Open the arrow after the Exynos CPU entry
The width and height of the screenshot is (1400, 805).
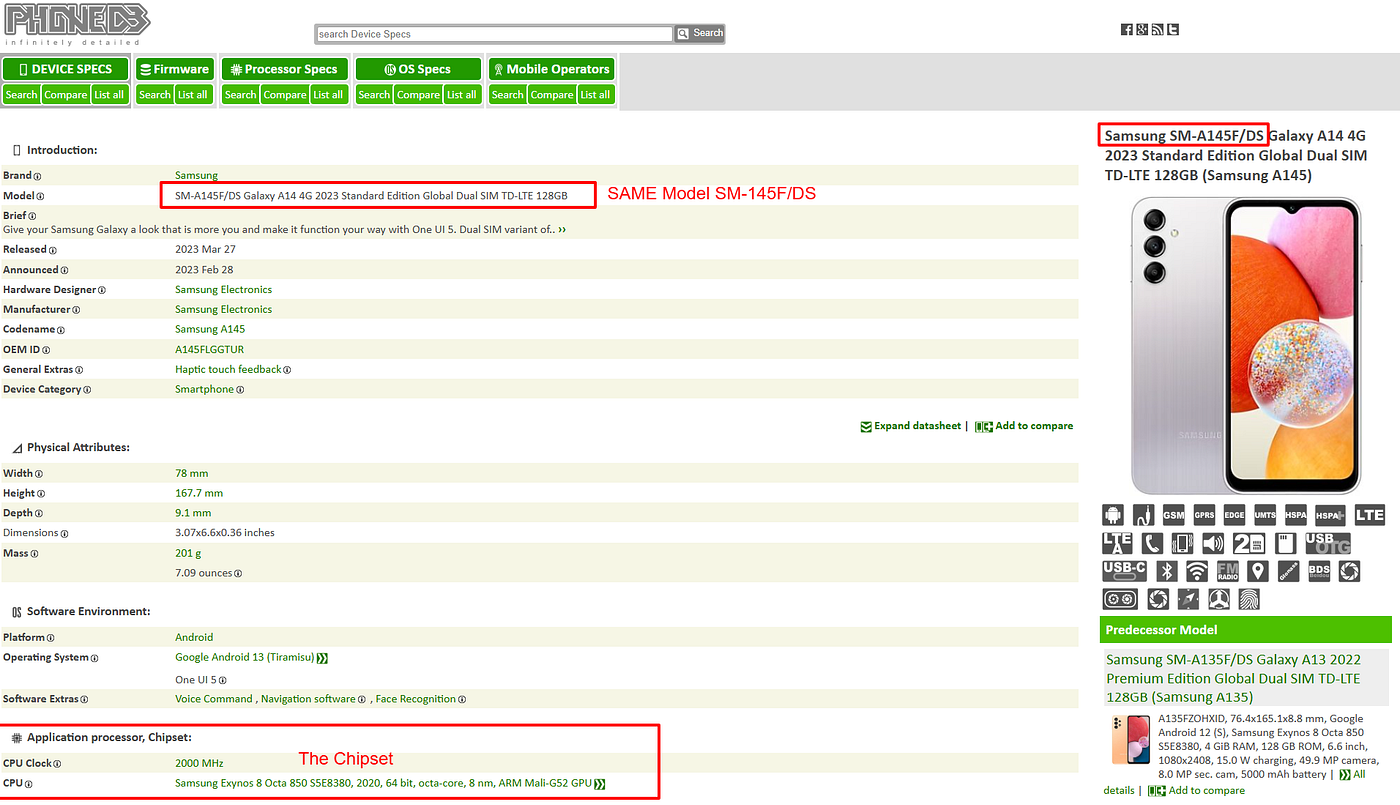click(600, 784)
